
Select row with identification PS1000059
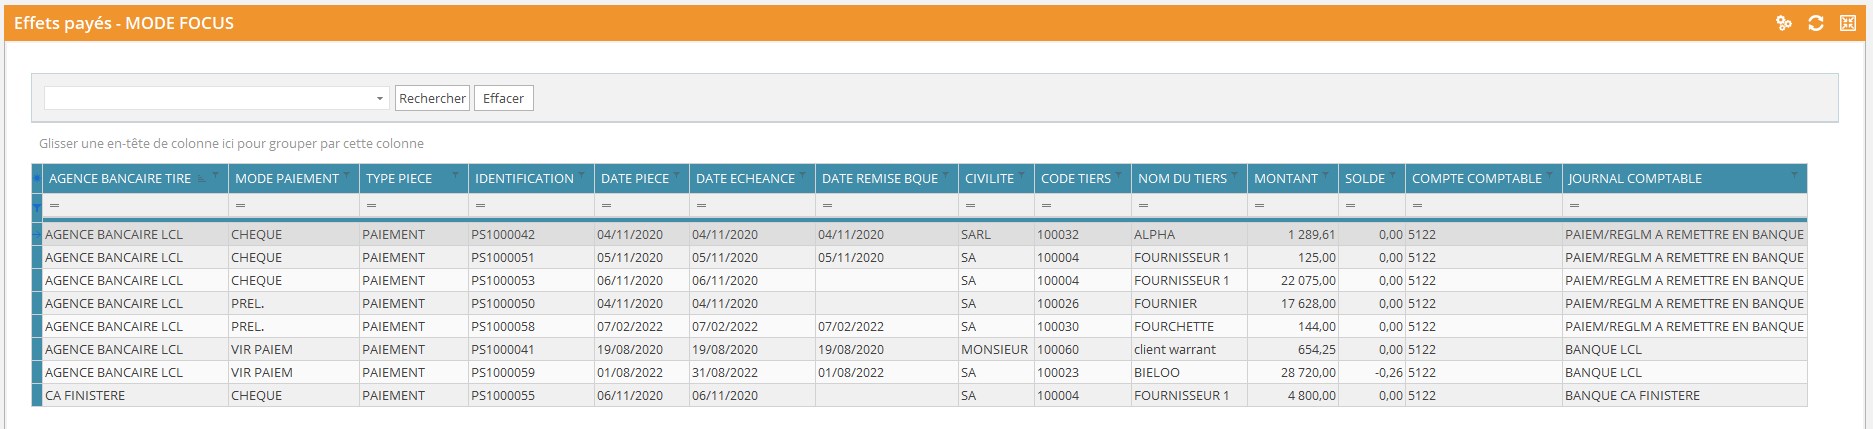click(x=503, y=373)
